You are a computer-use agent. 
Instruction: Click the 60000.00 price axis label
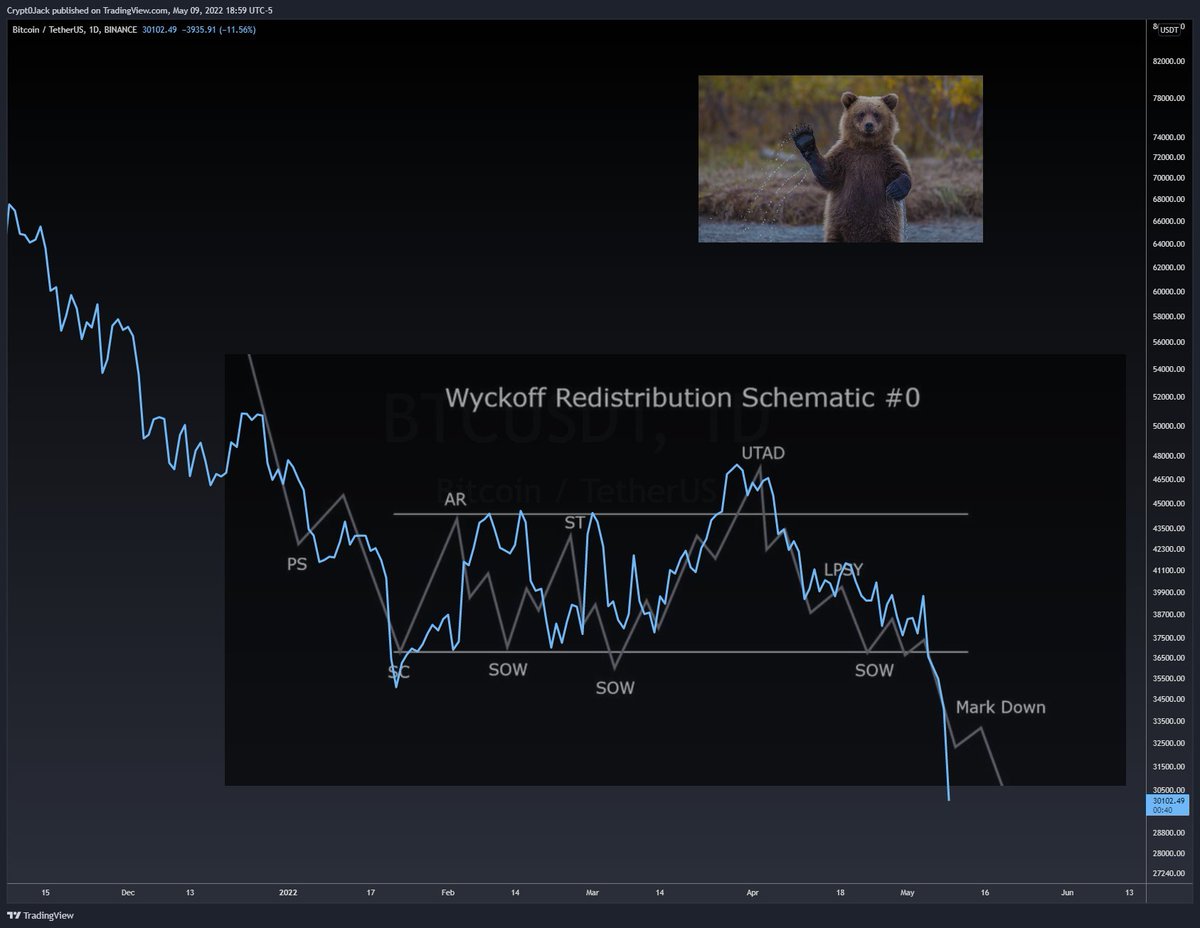coord(1168,293)
